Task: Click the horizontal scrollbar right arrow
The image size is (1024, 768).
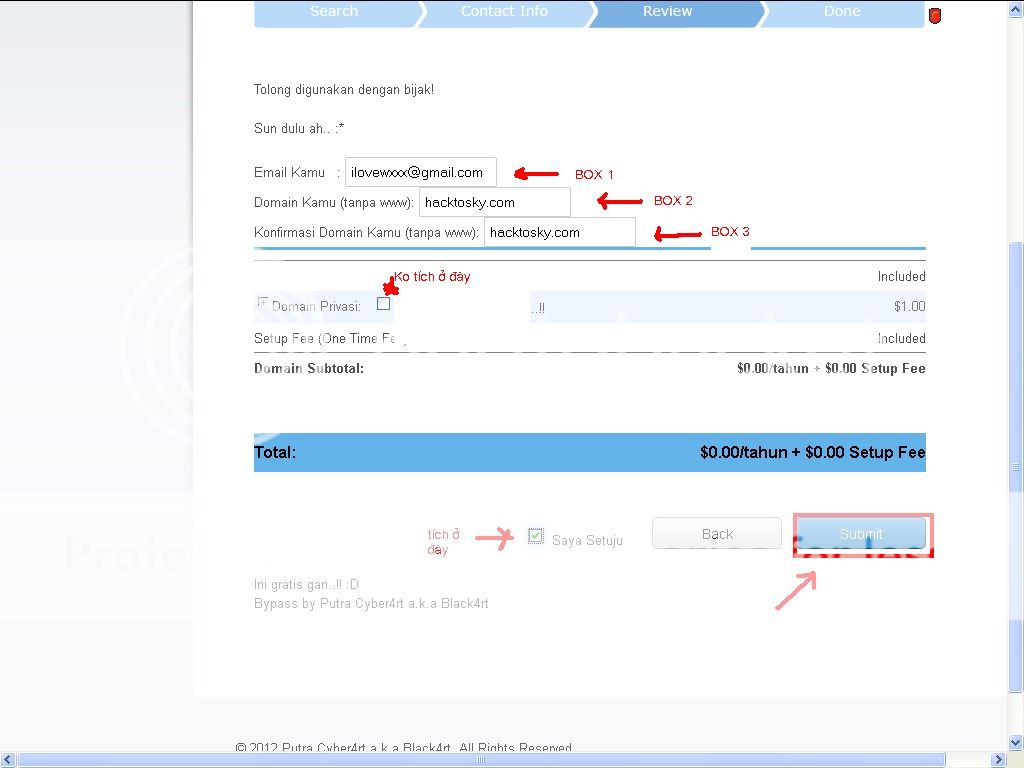Action: [x=1000, y=759]
